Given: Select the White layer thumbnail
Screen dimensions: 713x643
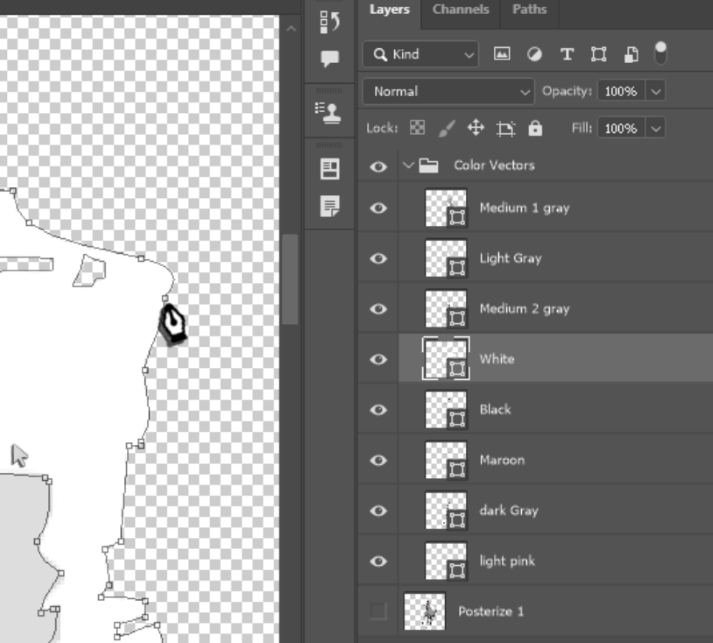Looking at the screenshot, I should [446, 359].
